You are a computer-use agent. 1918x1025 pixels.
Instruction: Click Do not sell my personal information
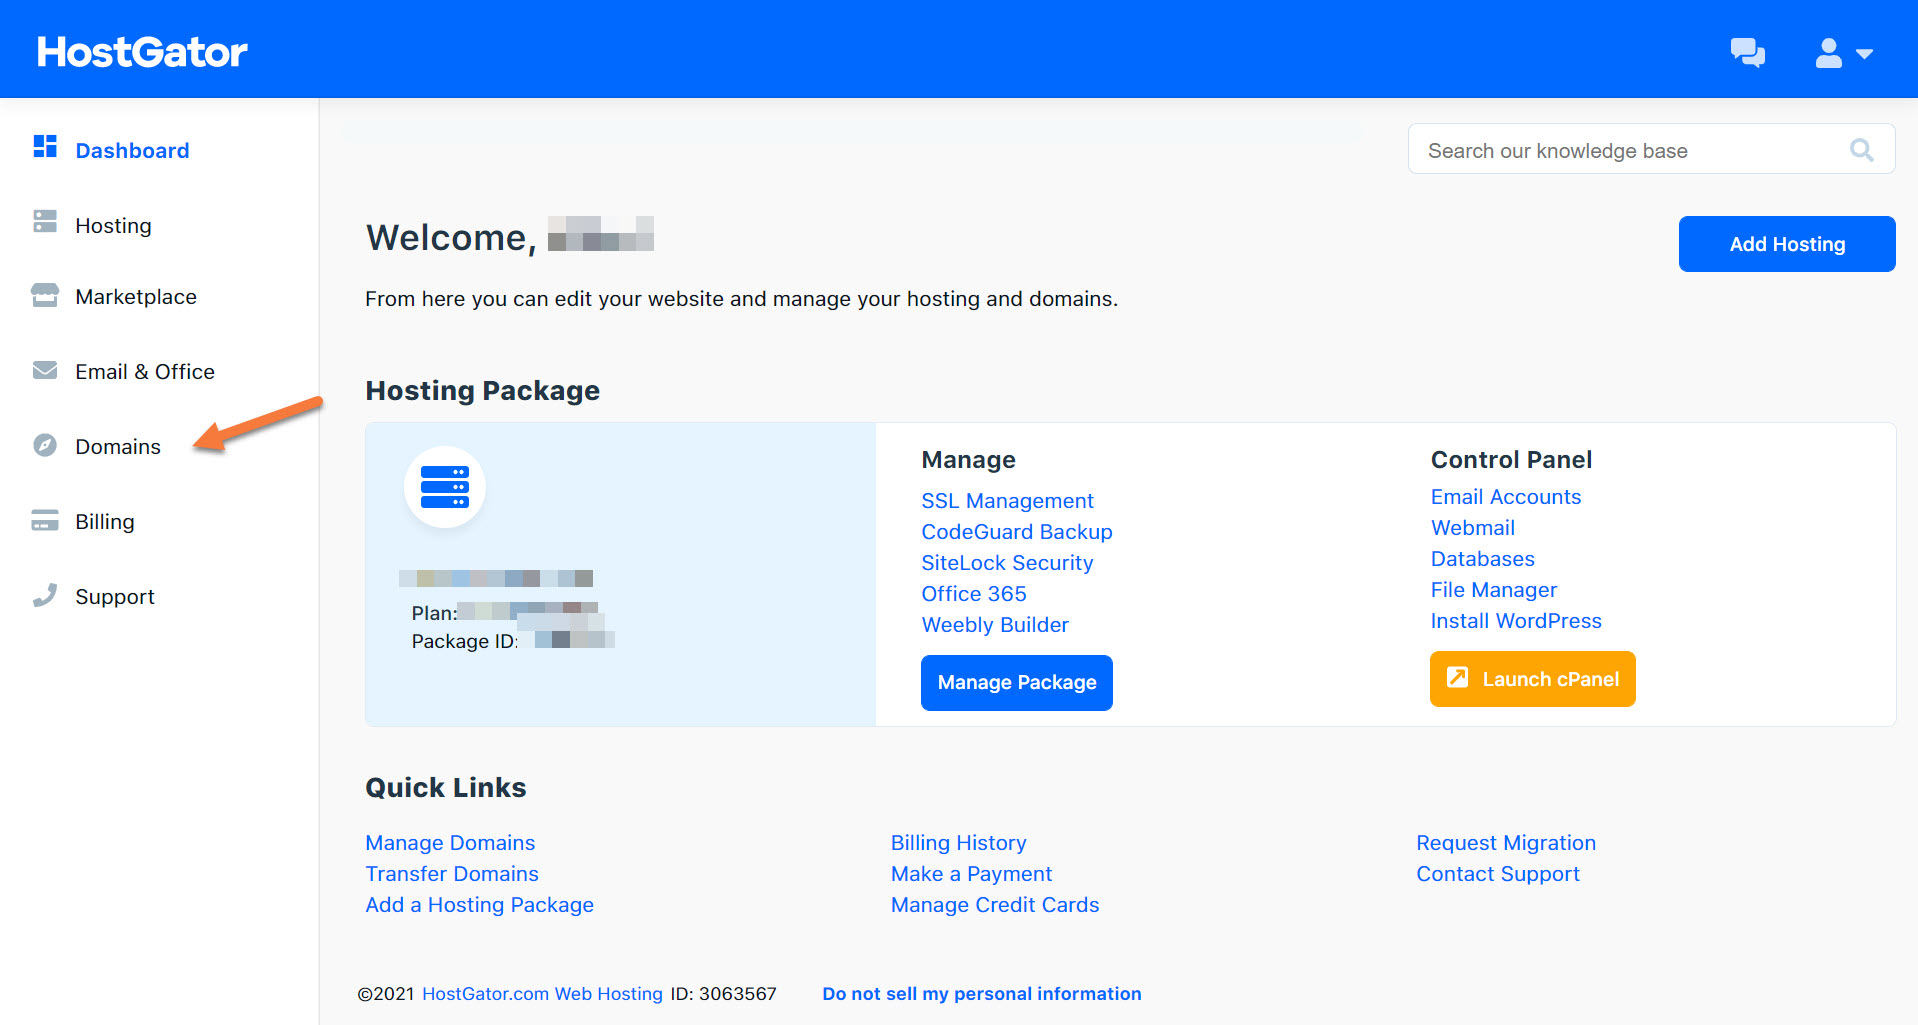click(982, 994)
